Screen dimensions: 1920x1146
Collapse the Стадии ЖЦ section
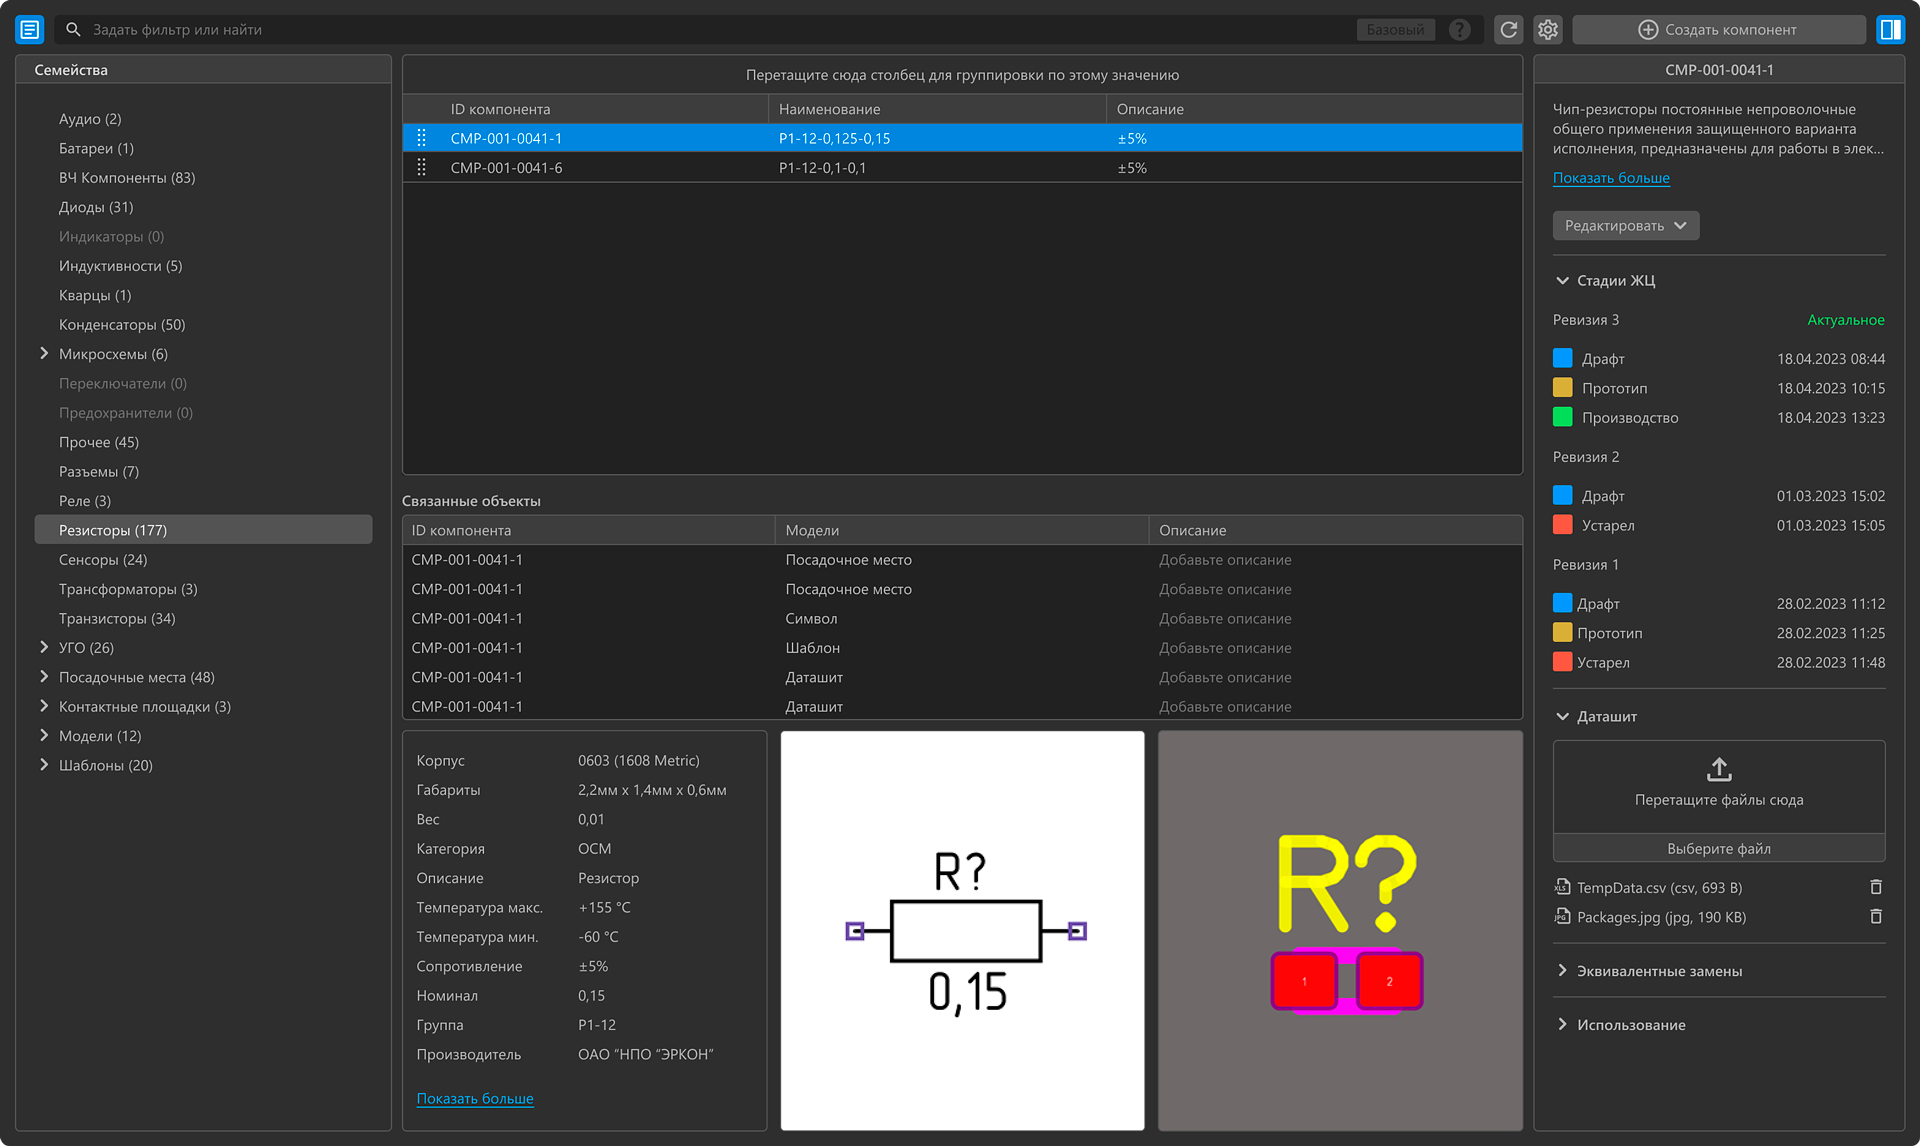point(1562,281)
